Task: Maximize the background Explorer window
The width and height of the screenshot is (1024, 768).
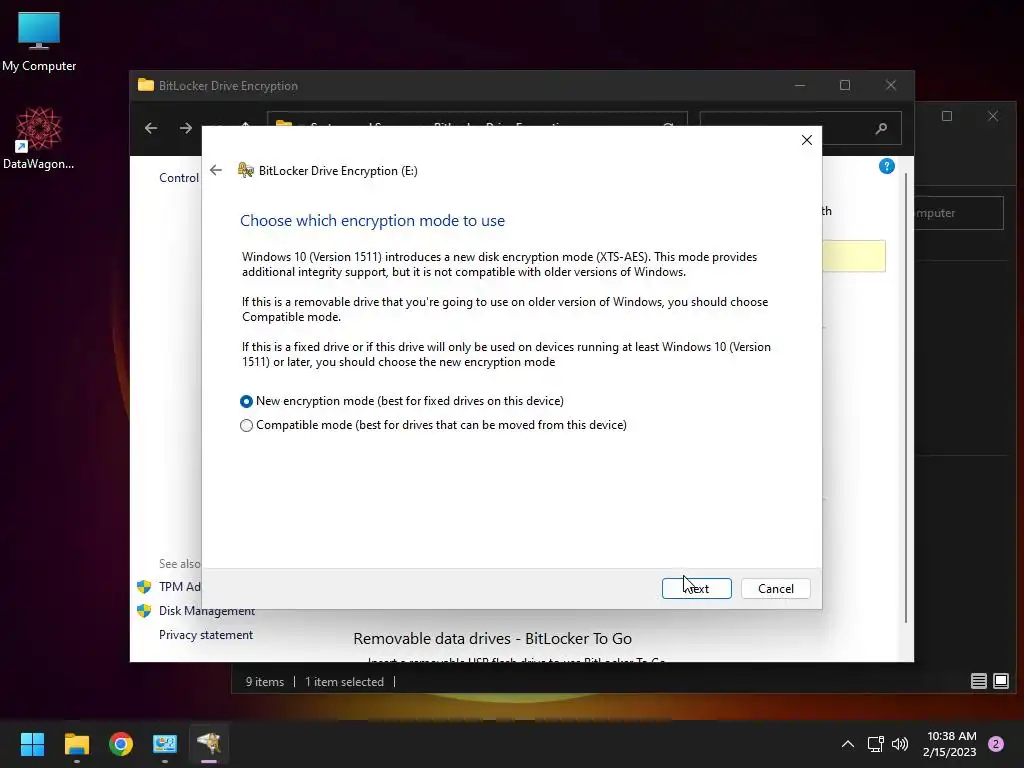Action: pos(947,116)
